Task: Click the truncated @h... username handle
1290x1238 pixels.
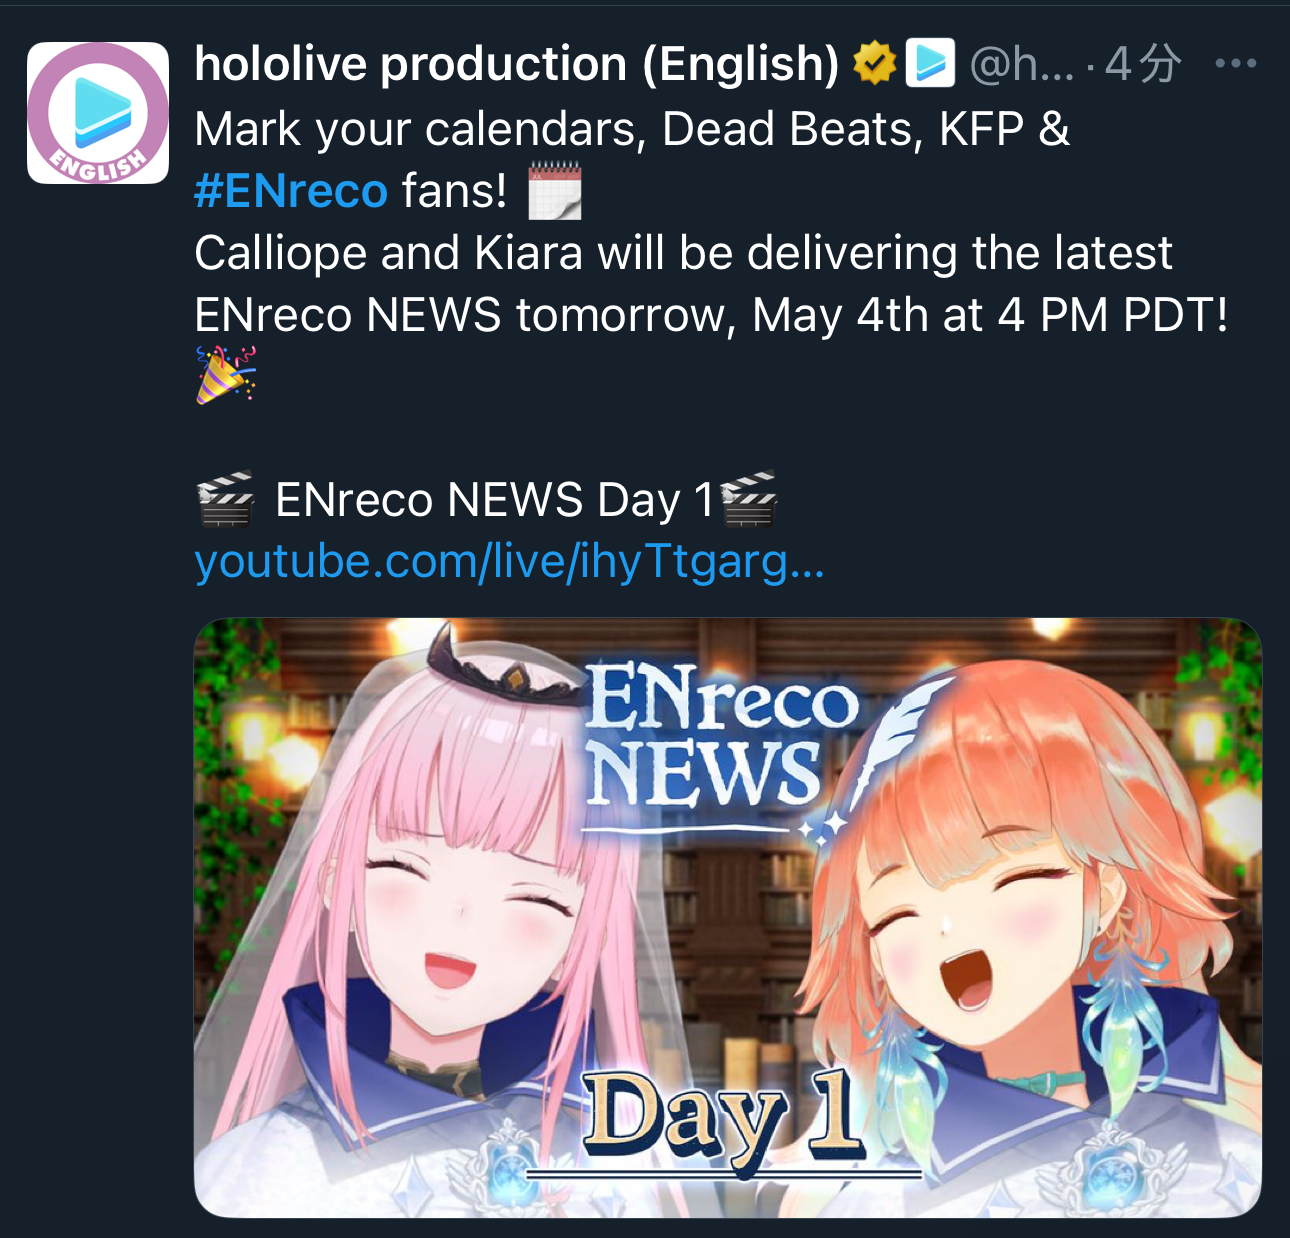Action: (x=1022, y=64)
